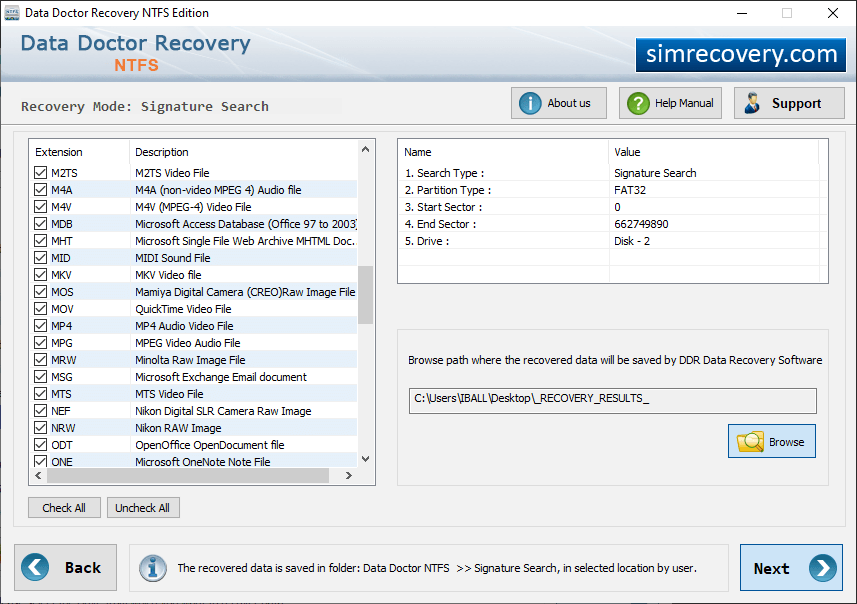
Task: Click the Description column header
Action: pos(244,152)
